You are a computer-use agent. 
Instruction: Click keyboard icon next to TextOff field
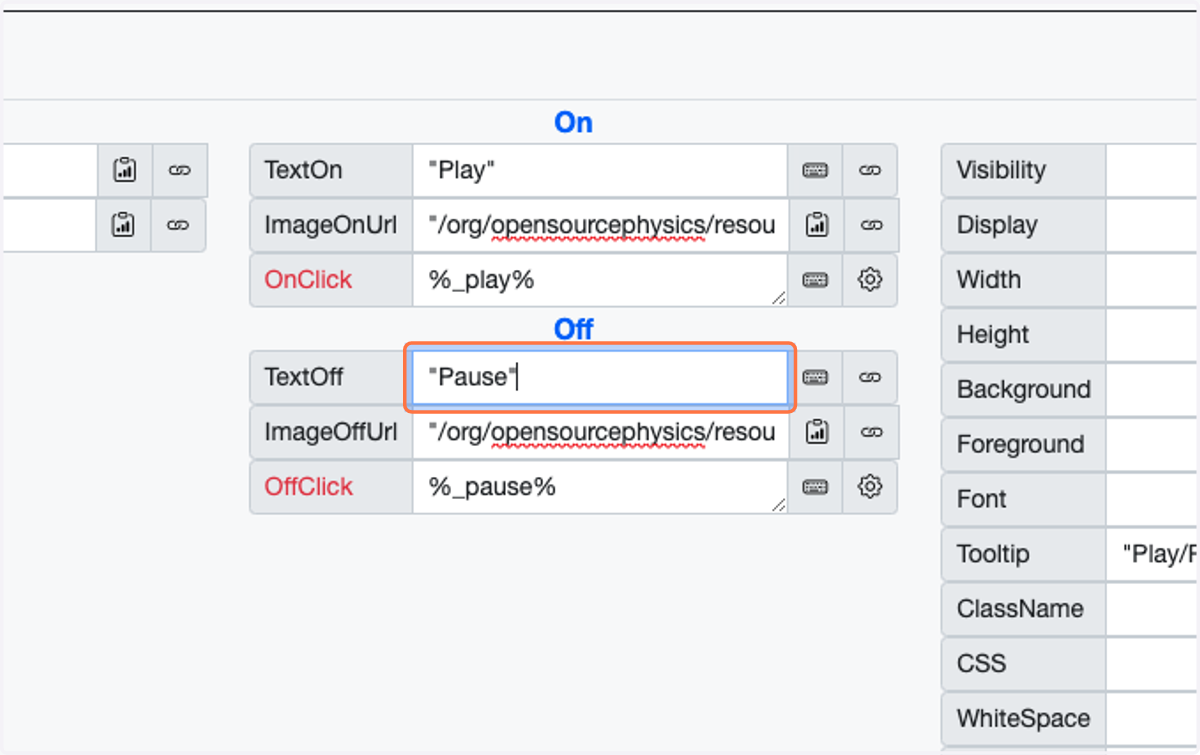(815, 377)
